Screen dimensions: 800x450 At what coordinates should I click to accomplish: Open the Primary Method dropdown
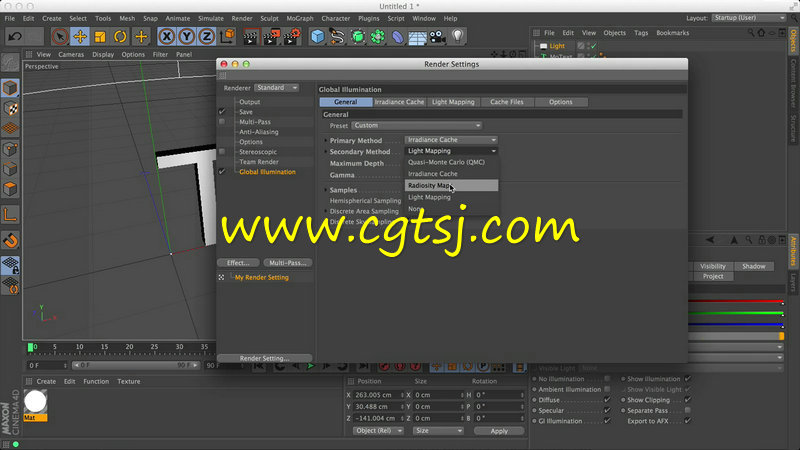pyautogui.click(x=451, y=140)
